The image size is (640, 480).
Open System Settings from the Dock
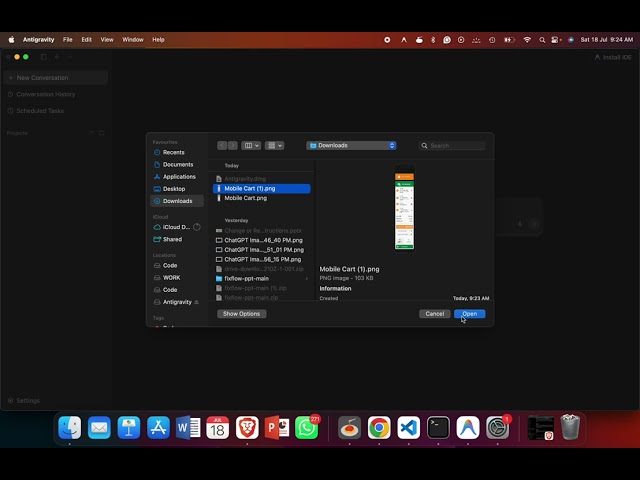click(x=498, y=428)
